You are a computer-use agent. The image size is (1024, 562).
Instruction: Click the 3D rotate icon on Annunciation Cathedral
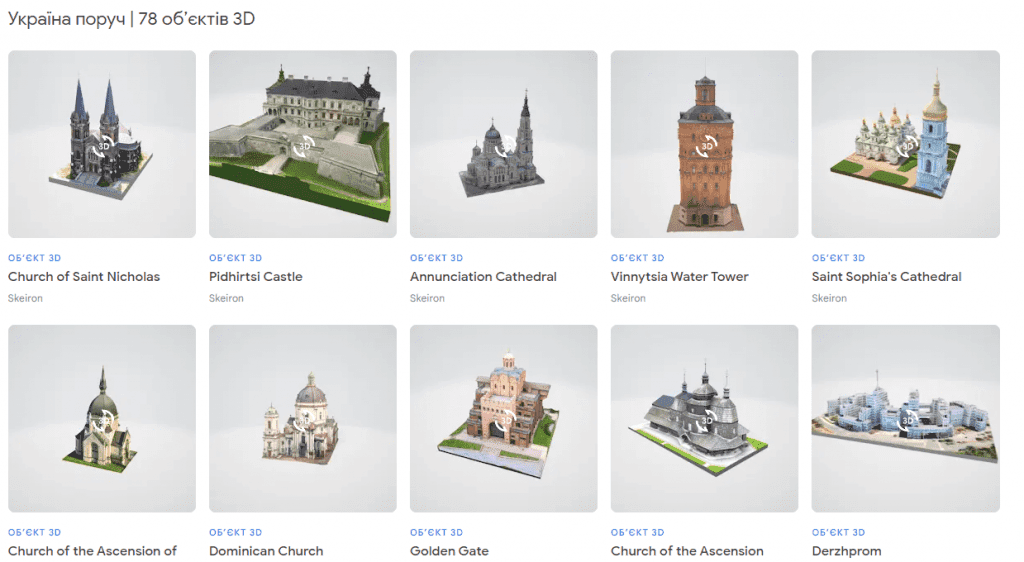click(505, 147)
